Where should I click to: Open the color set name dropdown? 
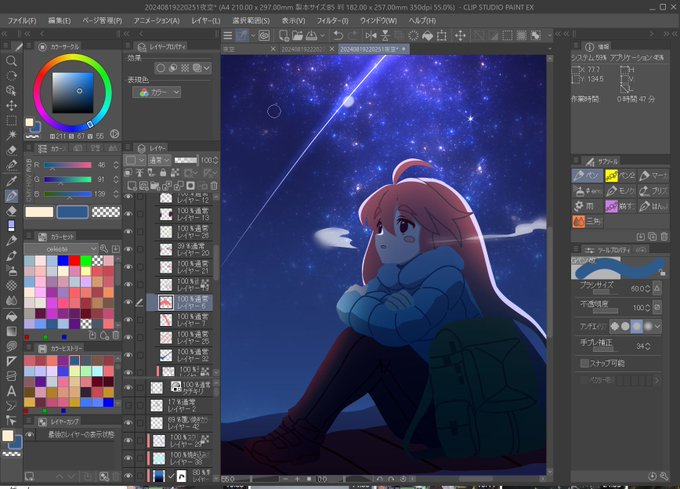[61, 249]
